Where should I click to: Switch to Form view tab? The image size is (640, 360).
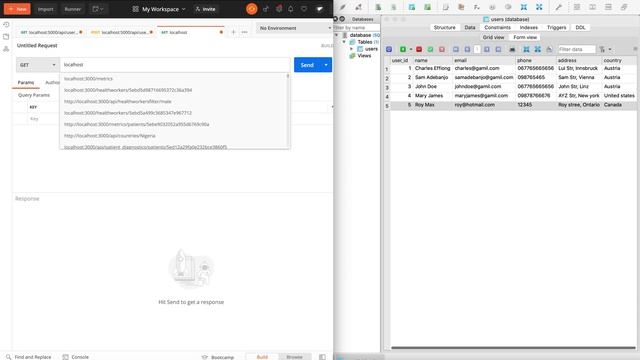point(525,37)
